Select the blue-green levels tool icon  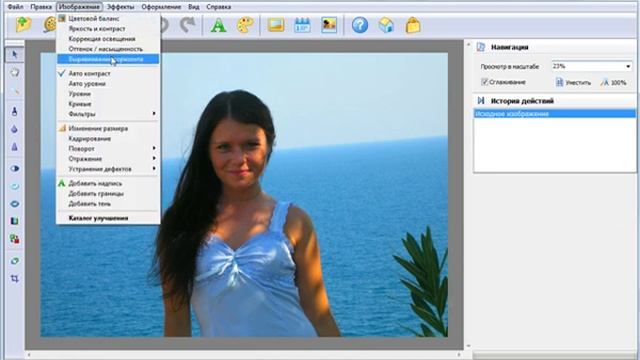(15, 221)
